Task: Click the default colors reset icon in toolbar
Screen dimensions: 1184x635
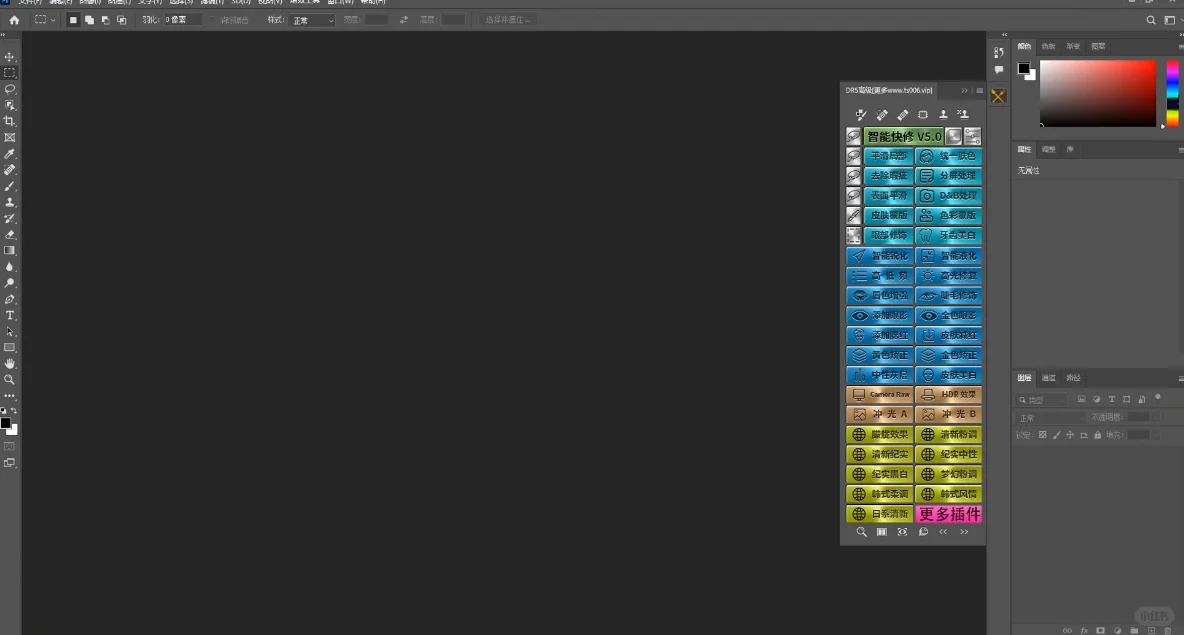Action: (x=4, y=412)
